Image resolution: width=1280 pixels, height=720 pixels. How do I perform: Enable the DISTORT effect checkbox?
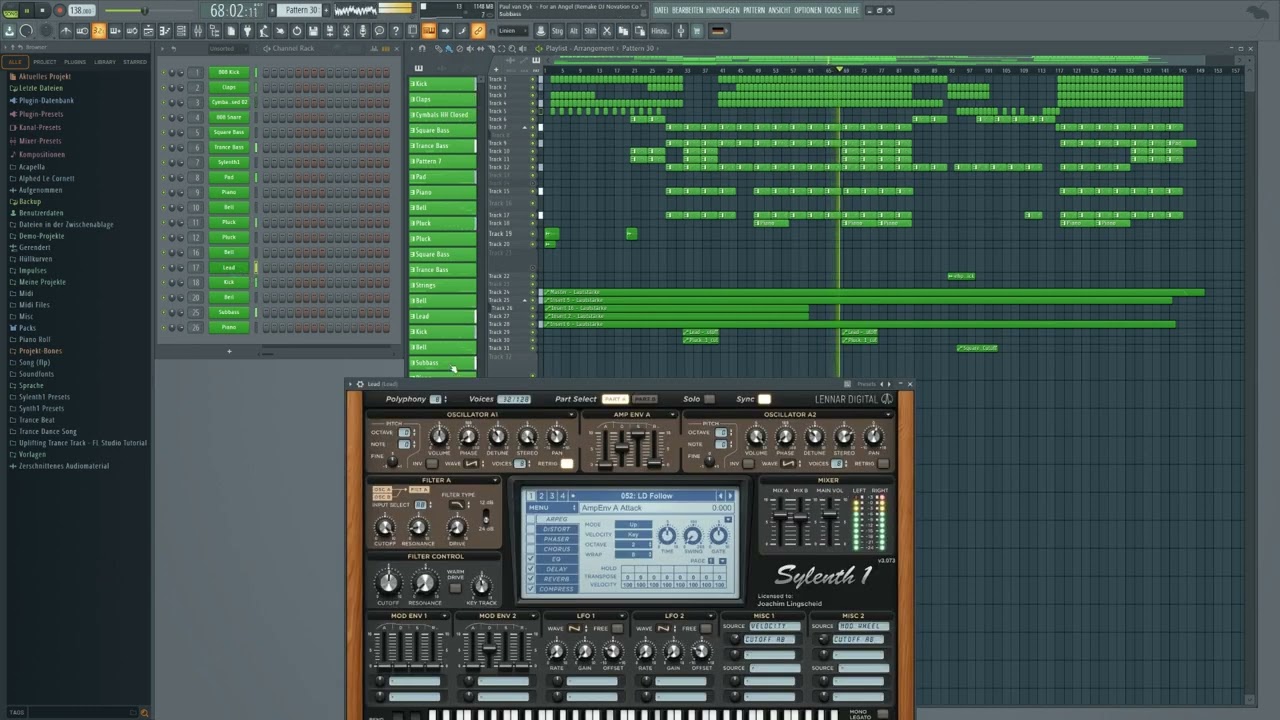coord(531,529)
